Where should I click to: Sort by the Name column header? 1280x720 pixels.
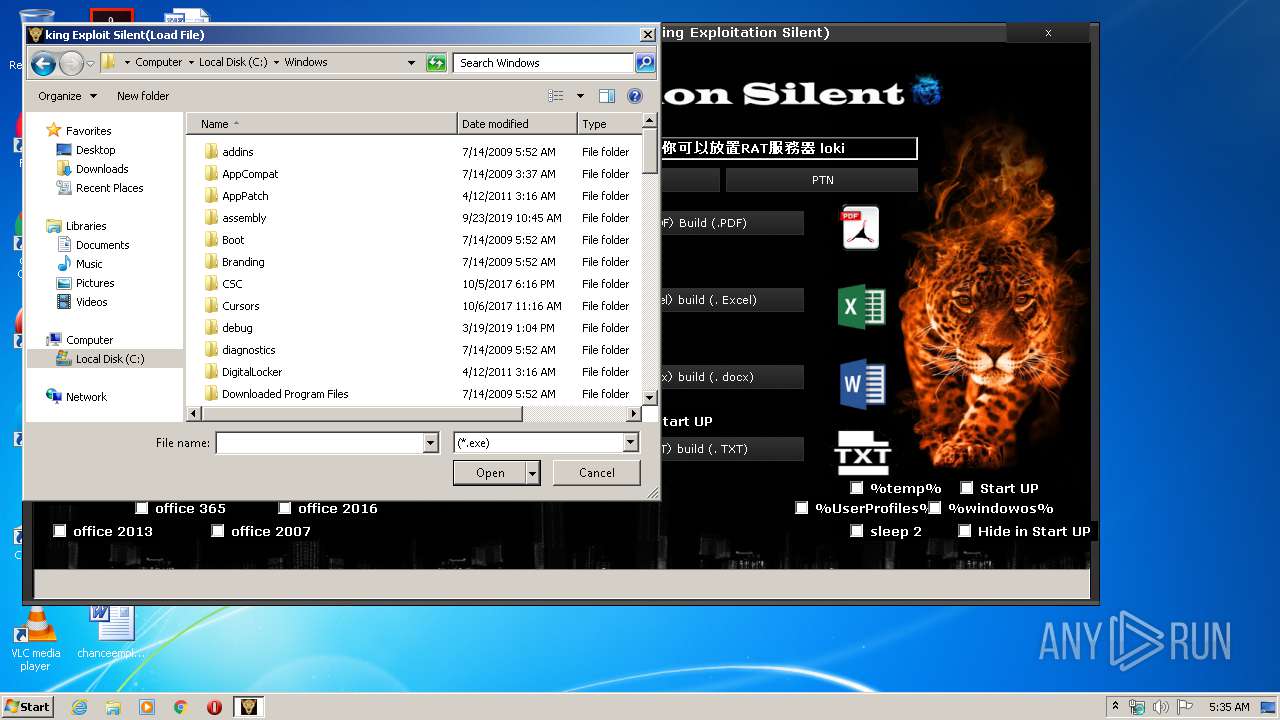point(322,124)
